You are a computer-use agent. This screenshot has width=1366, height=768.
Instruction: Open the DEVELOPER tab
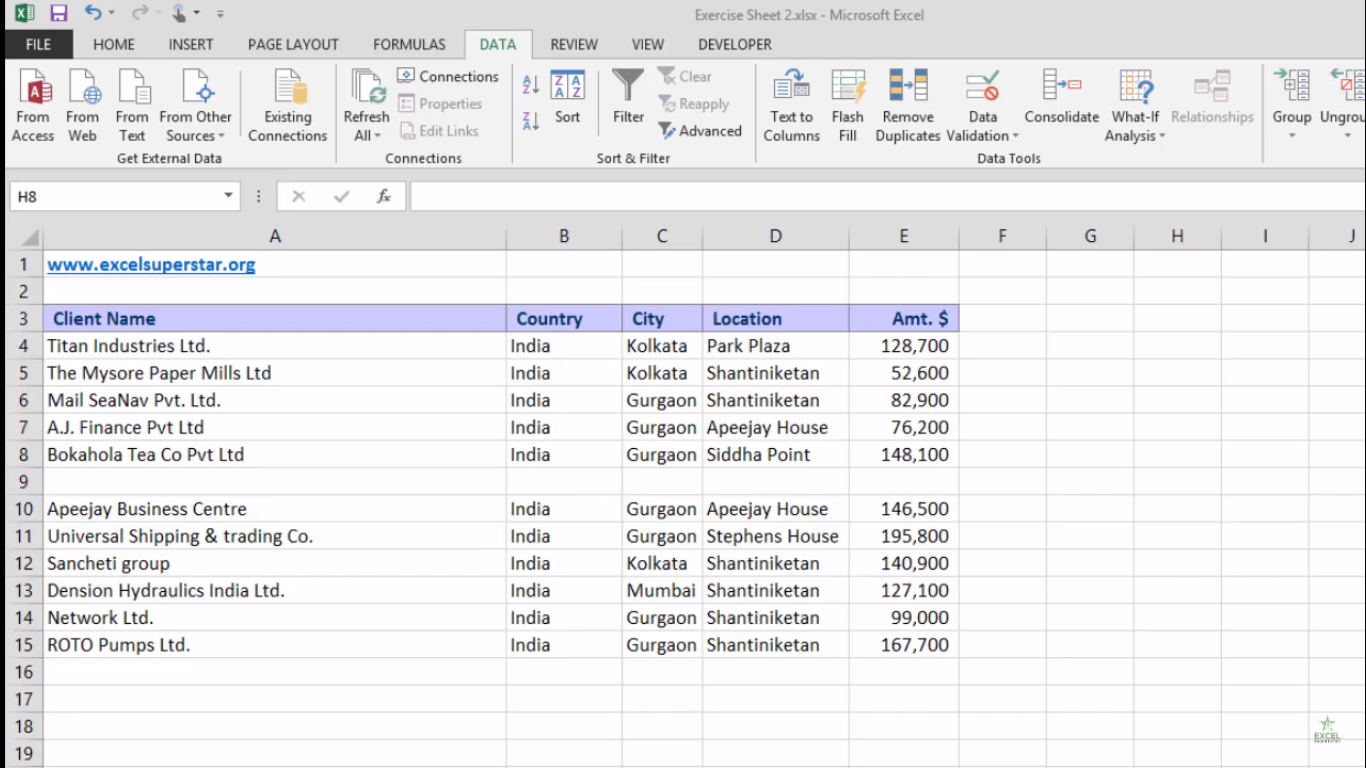[x=735, y=44]
